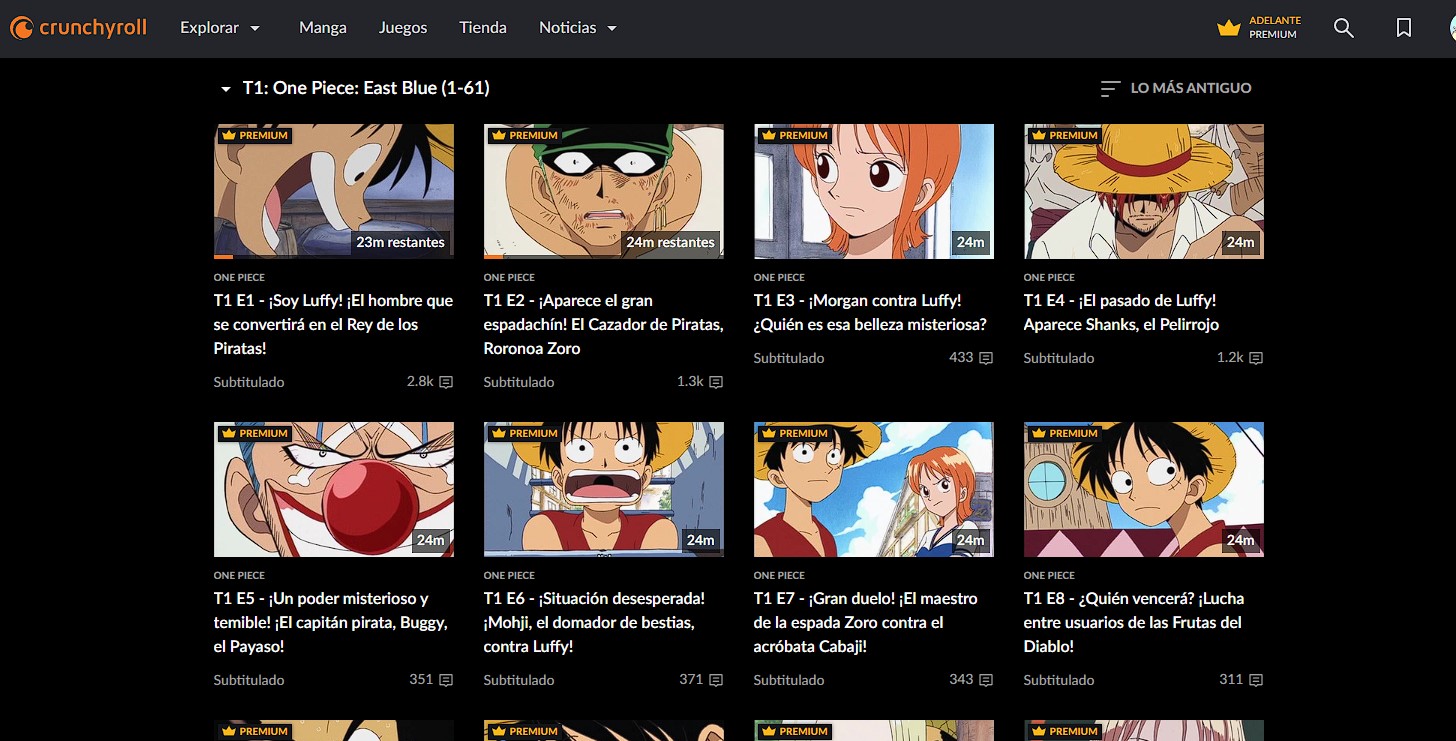Play episode 7 thumbnail with Luffy and Nami

874,489
